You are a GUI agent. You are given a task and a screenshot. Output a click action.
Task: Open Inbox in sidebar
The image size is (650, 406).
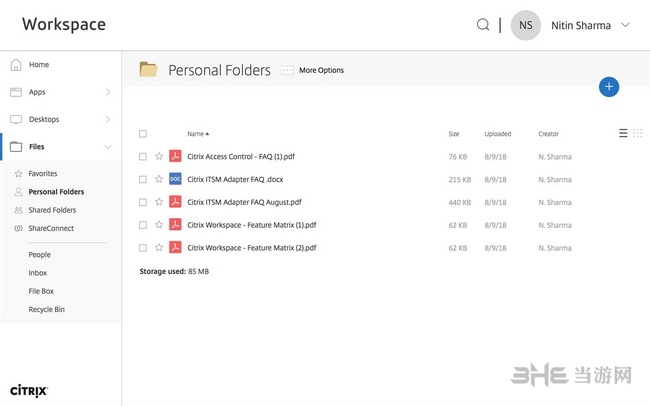tap(38, 273)
